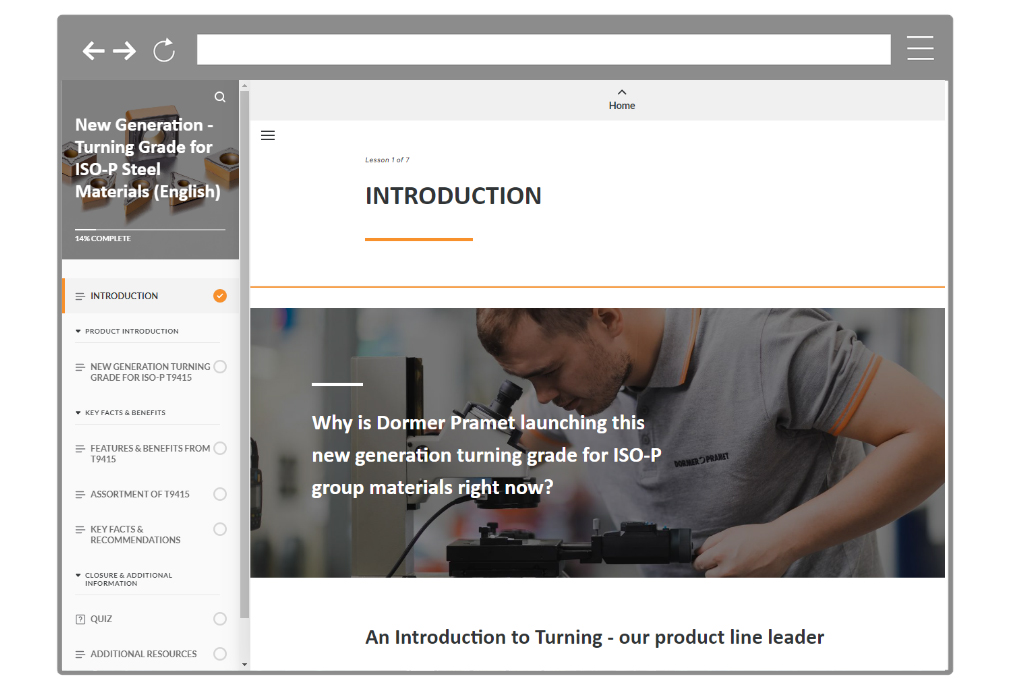Open Features & Benefits from T9415 lesson
Image resolution: width=1035 pixels, height=690 pixels.
[x=150, y=454]
